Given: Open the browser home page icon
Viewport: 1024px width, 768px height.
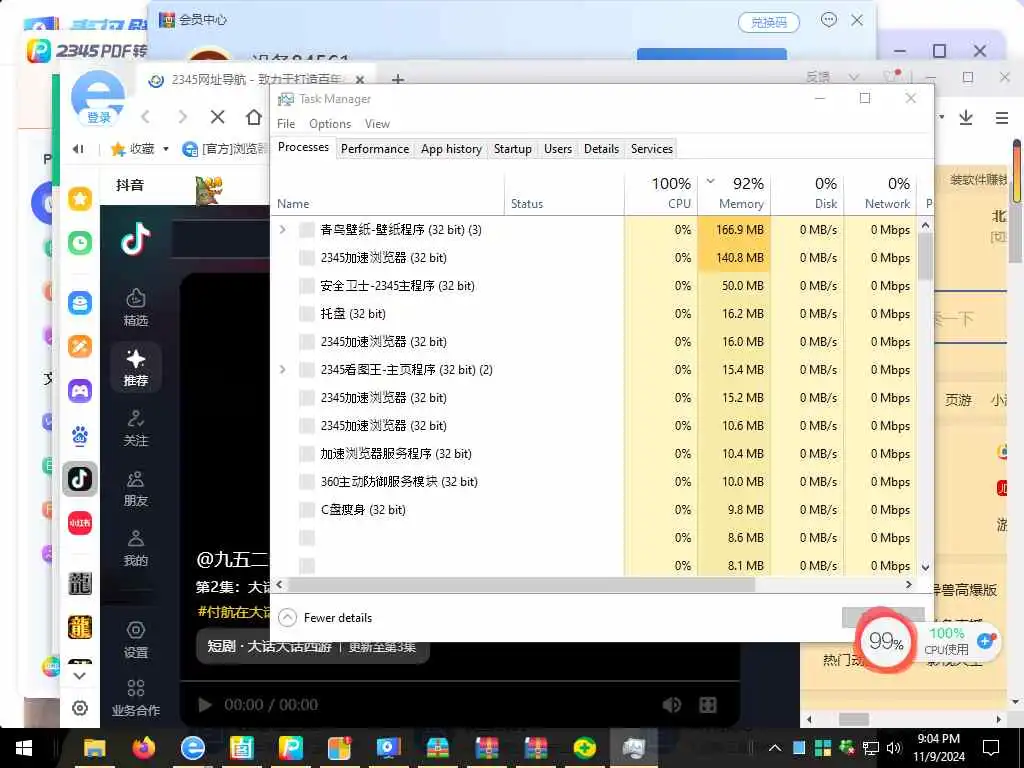Looking at the screenshot, I should (x=253, y=117).
